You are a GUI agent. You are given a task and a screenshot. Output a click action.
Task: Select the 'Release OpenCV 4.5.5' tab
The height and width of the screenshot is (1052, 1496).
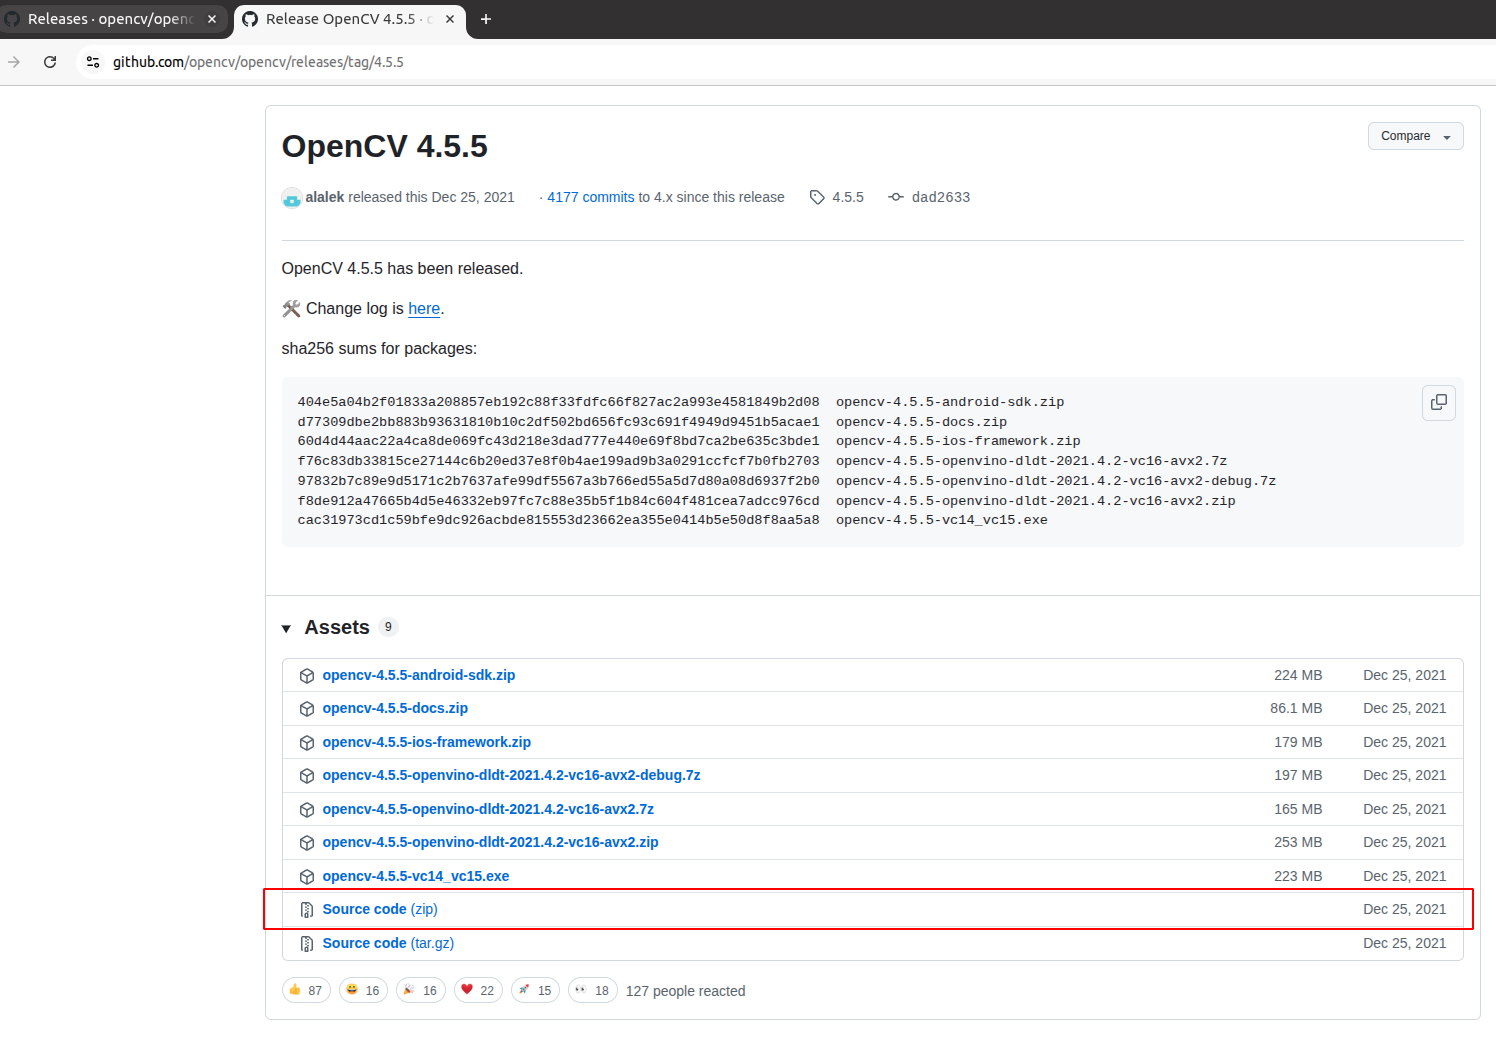[350, 19]
